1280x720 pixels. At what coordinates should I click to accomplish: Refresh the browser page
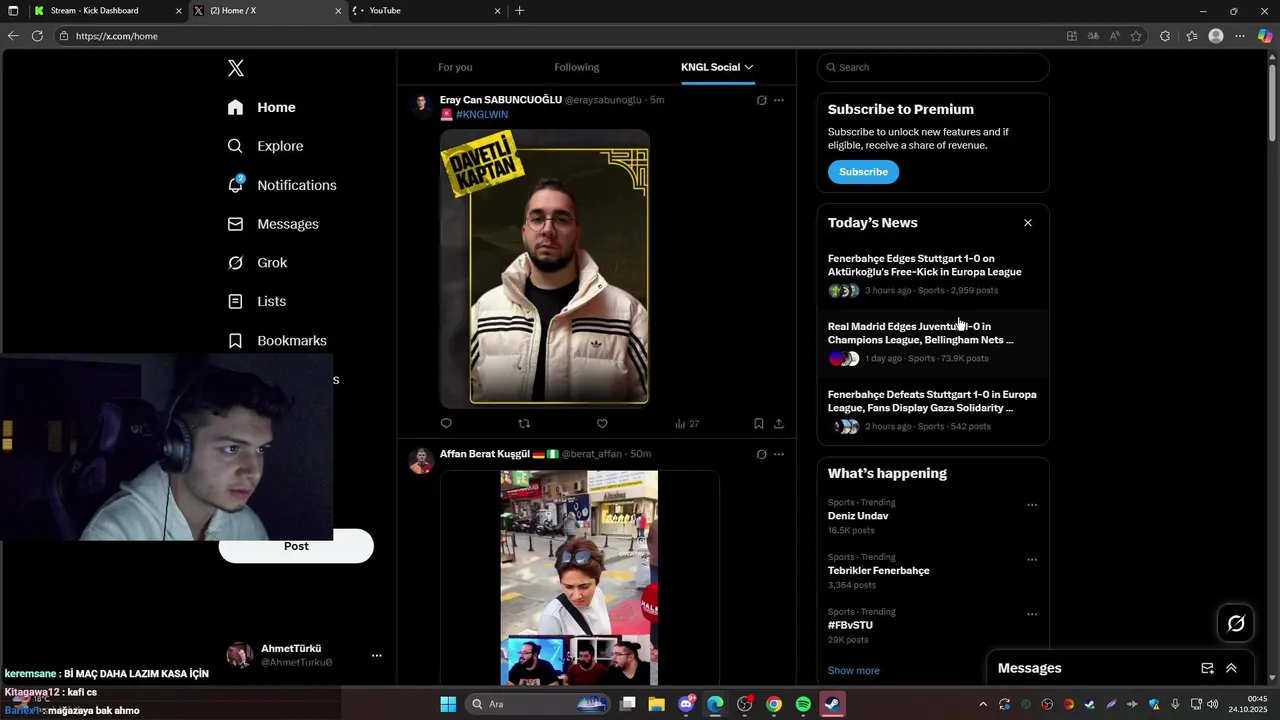(37, 36)
